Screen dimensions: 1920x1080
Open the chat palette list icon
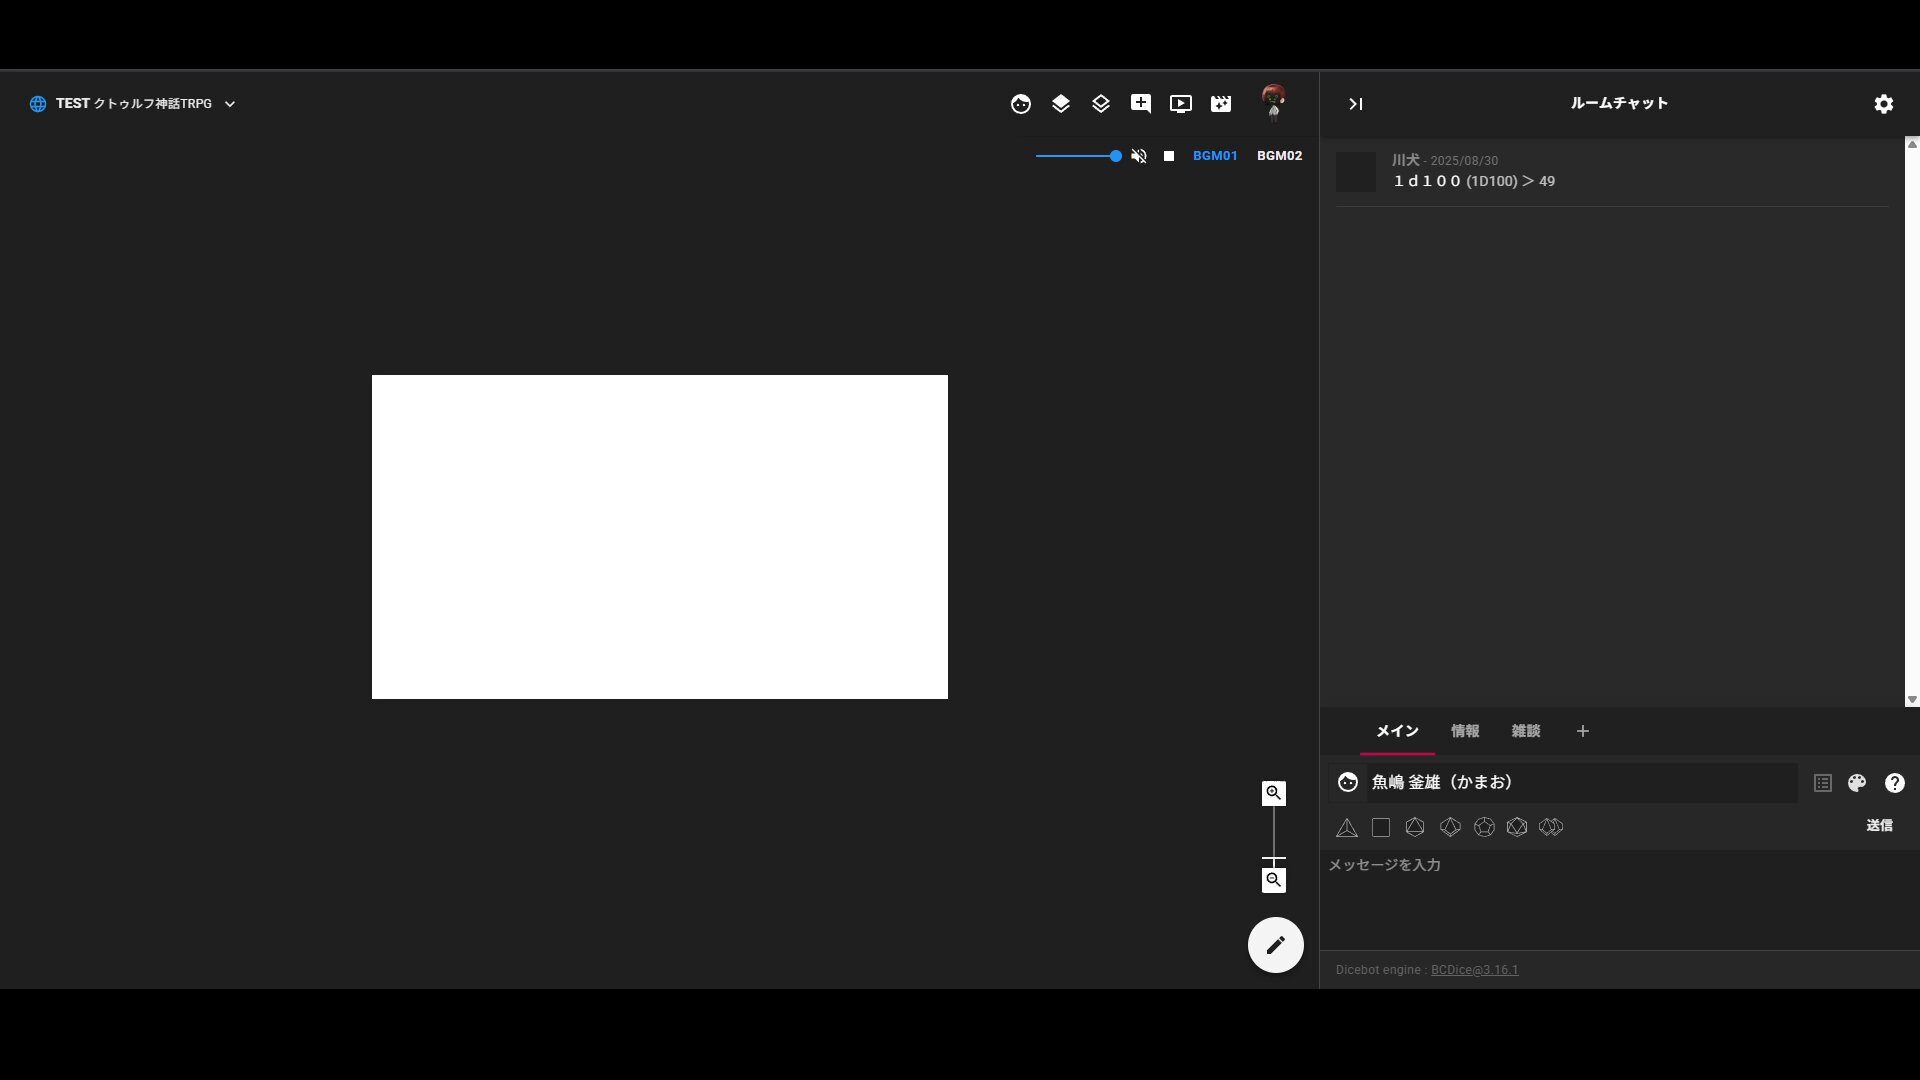point(1822,783)
